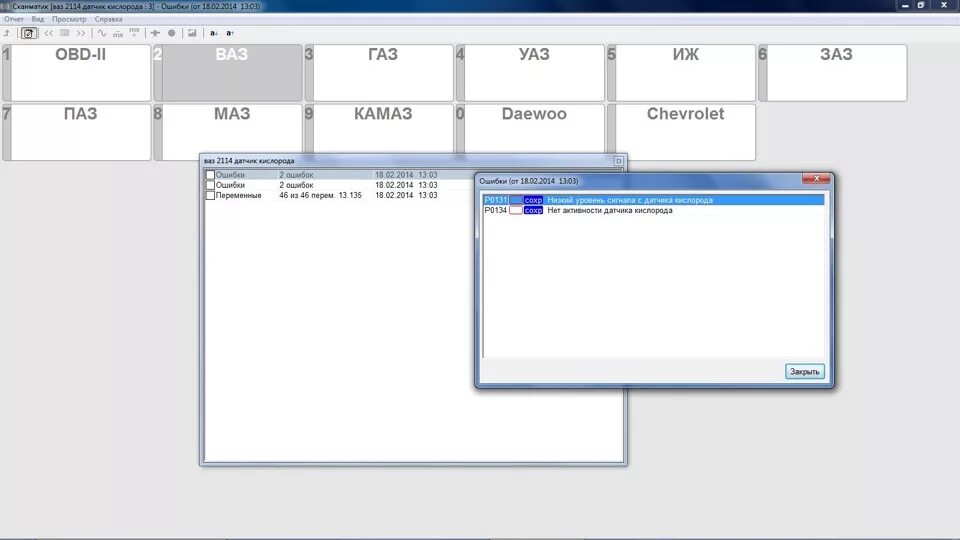Restore down the Сканматик main window
The height and width of the screenshot is (540, 960).
coord(921,6)
